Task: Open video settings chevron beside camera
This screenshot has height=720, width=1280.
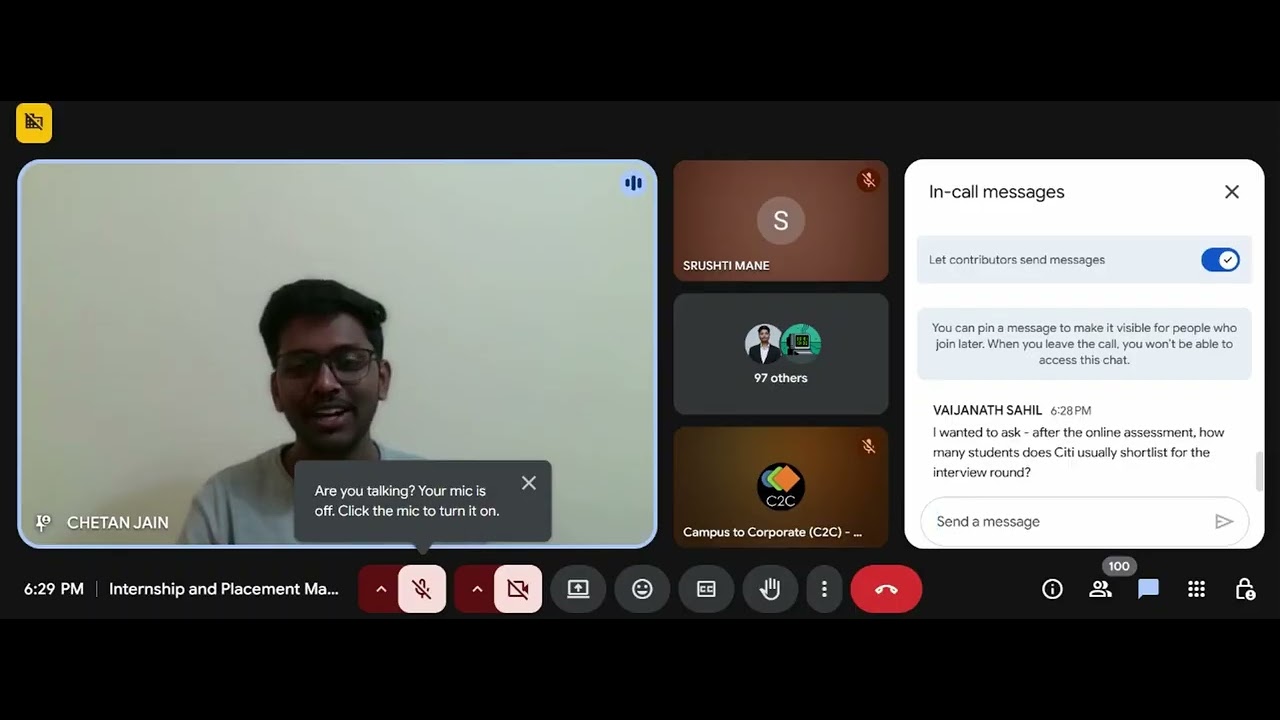Action: (x=476, y=589)
